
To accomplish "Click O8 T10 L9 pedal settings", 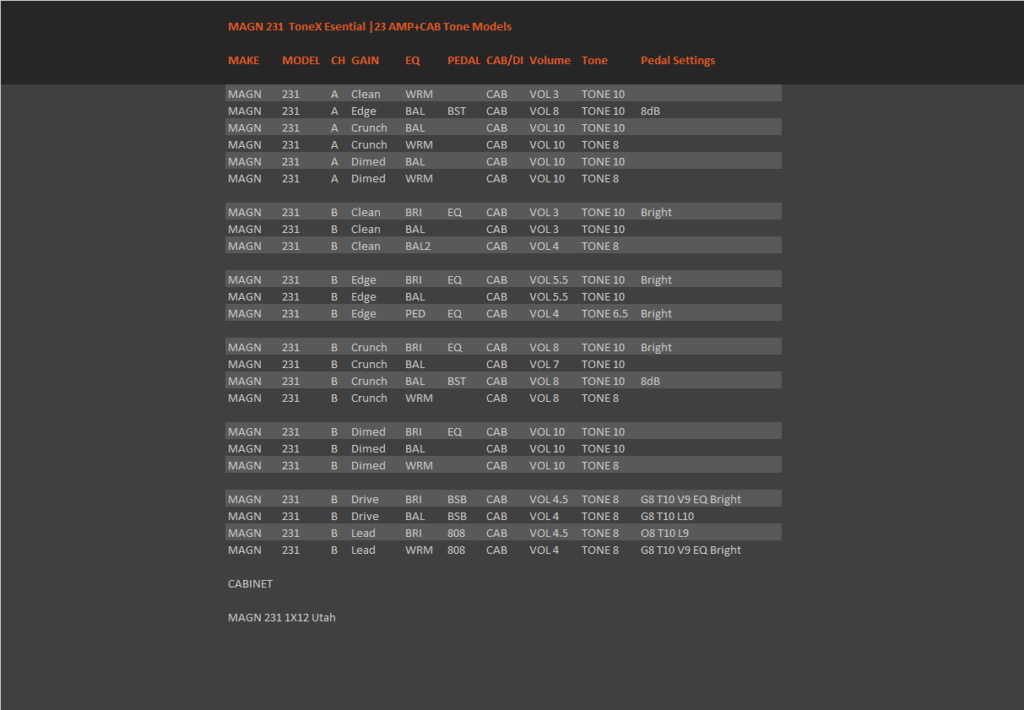I will [x=664, y=533].
